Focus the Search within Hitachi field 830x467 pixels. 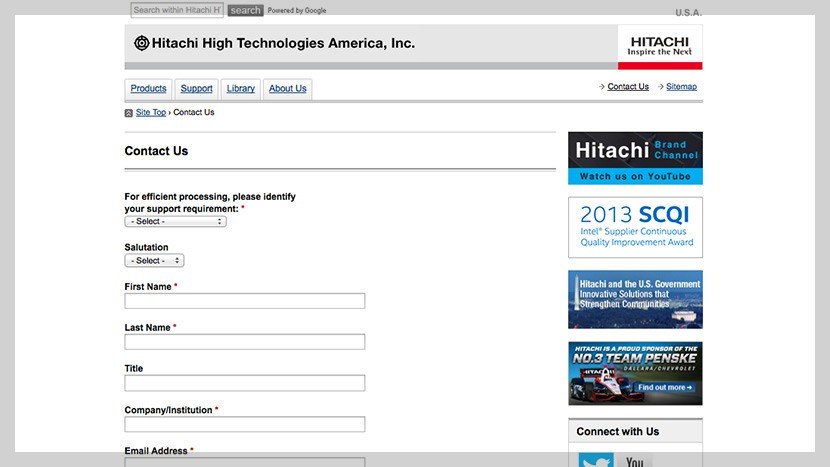pyautogui.click(x=177, y=10)
